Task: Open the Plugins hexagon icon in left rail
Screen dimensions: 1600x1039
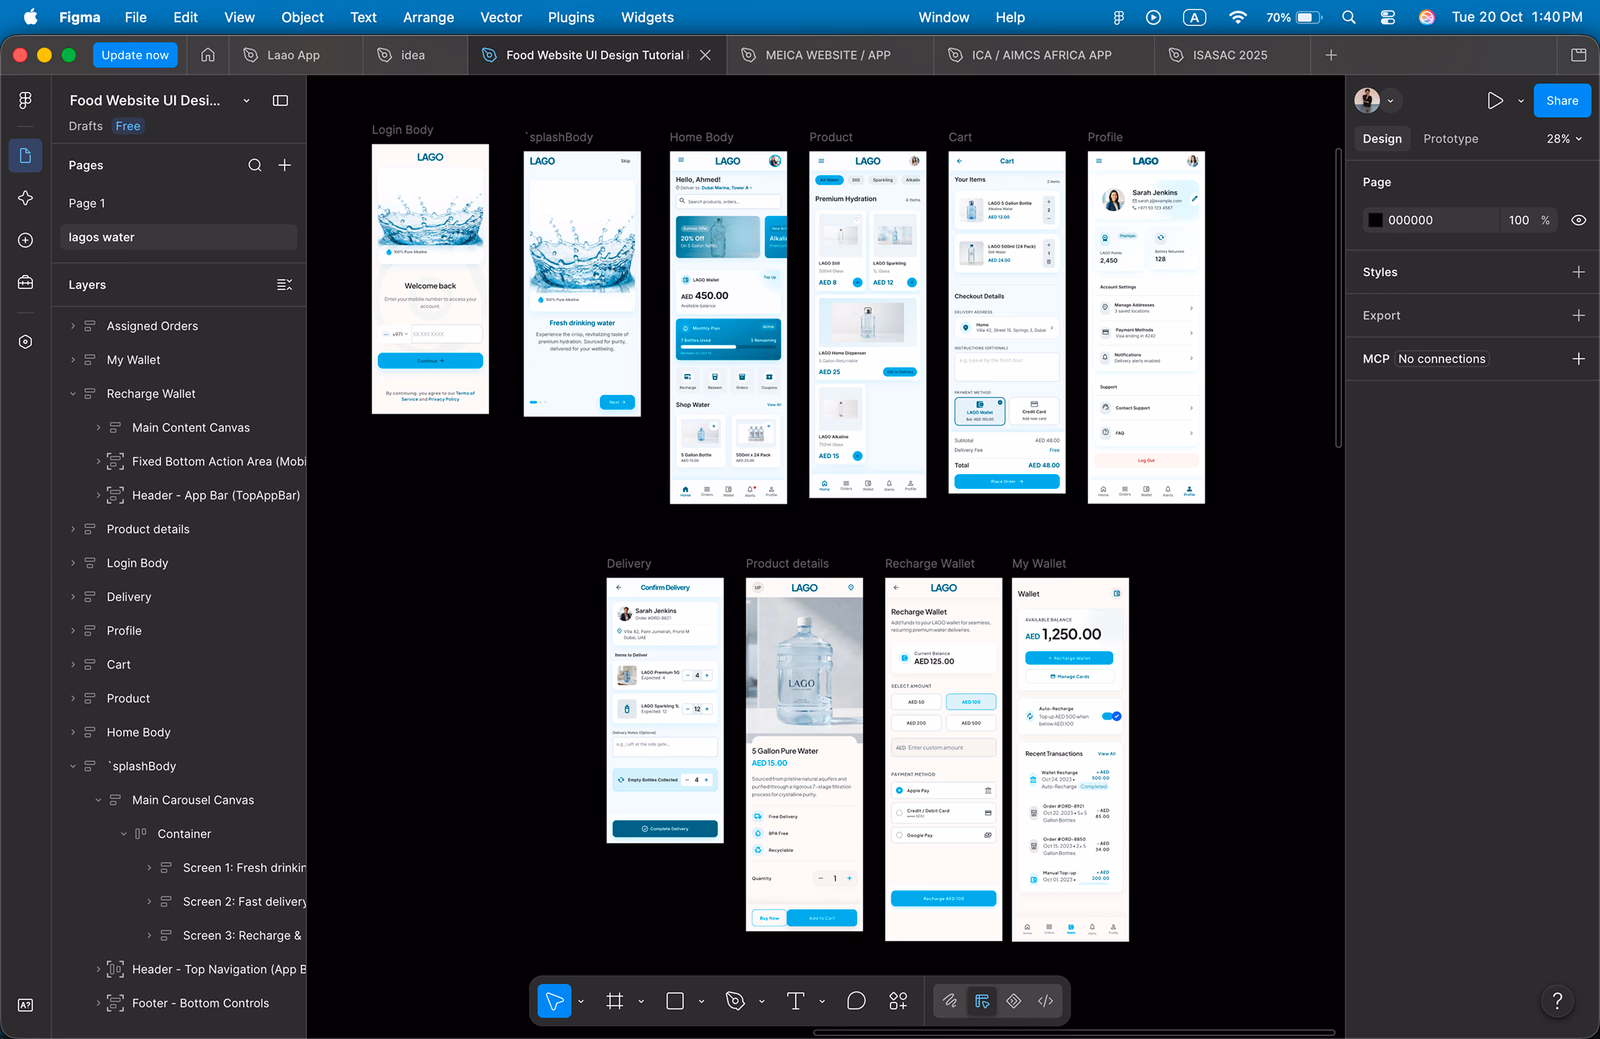Action: coord(25,342)
